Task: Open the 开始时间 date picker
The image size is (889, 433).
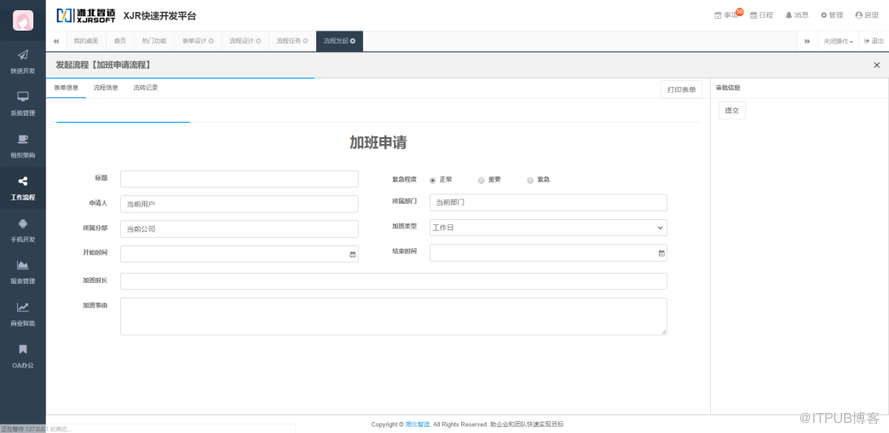Action: (x=352, y=254)
